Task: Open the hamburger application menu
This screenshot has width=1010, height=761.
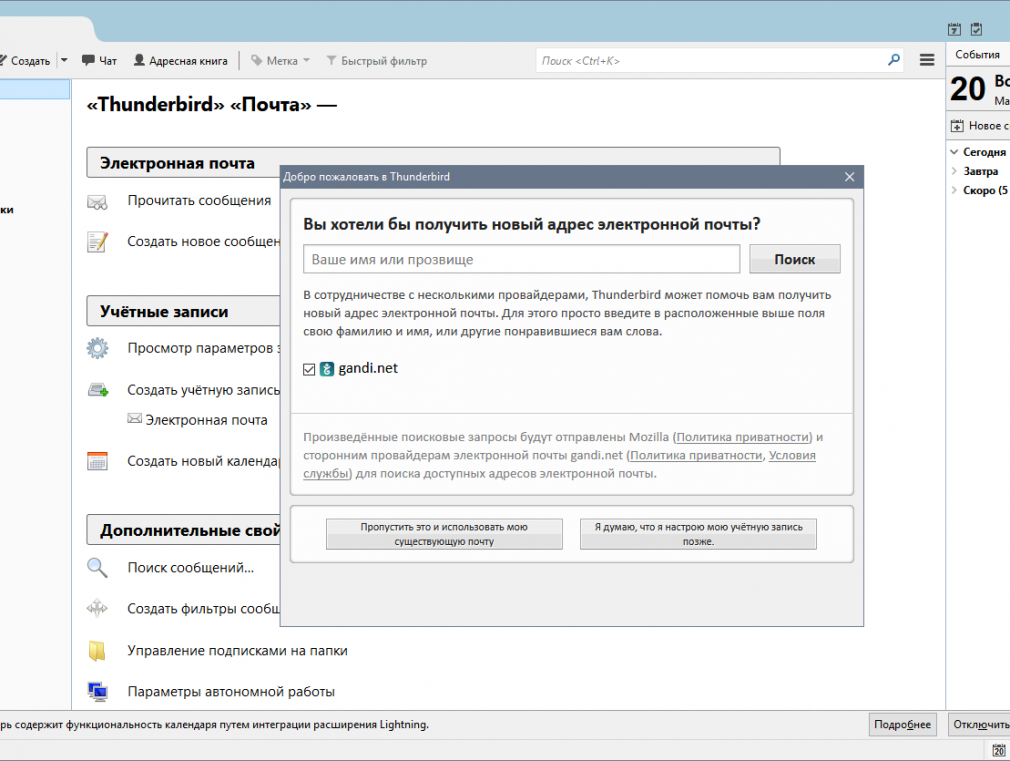Action: coord(927,60)
